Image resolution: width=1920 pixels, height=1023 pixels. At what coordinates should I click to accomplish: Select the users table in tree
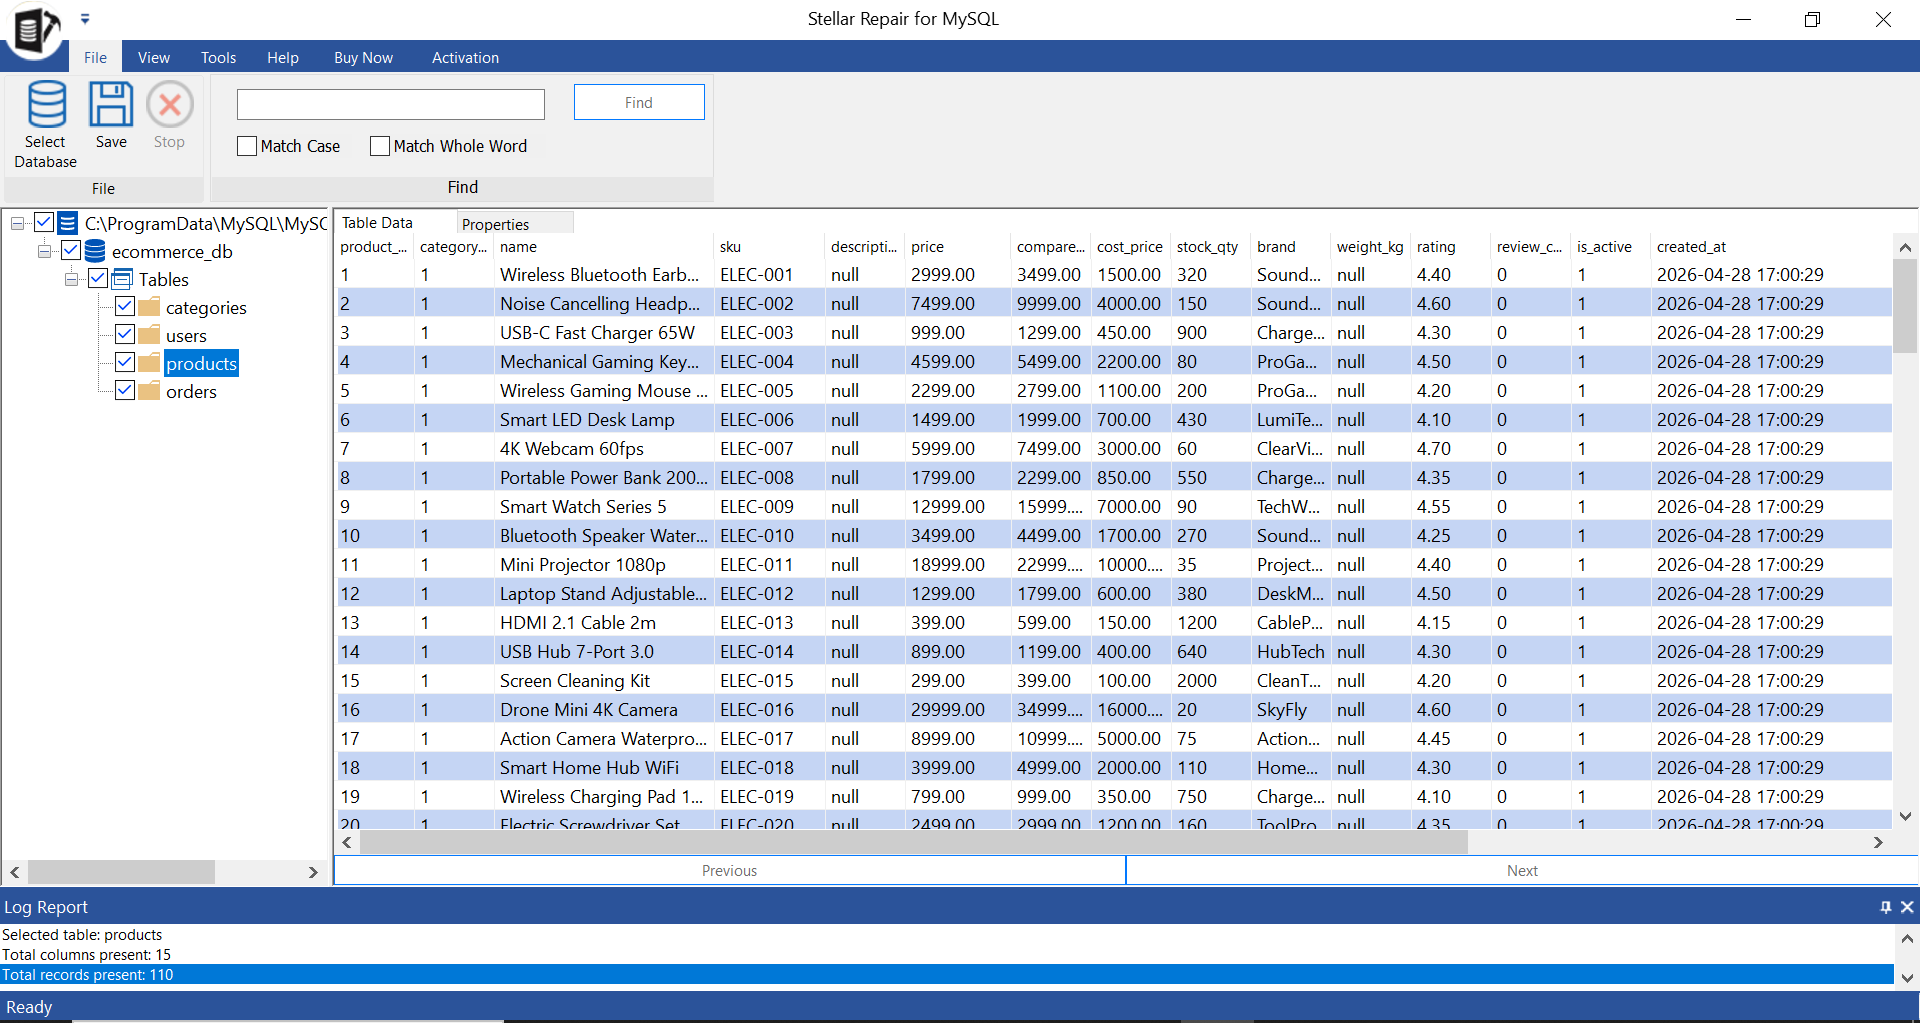pos(186,335)
